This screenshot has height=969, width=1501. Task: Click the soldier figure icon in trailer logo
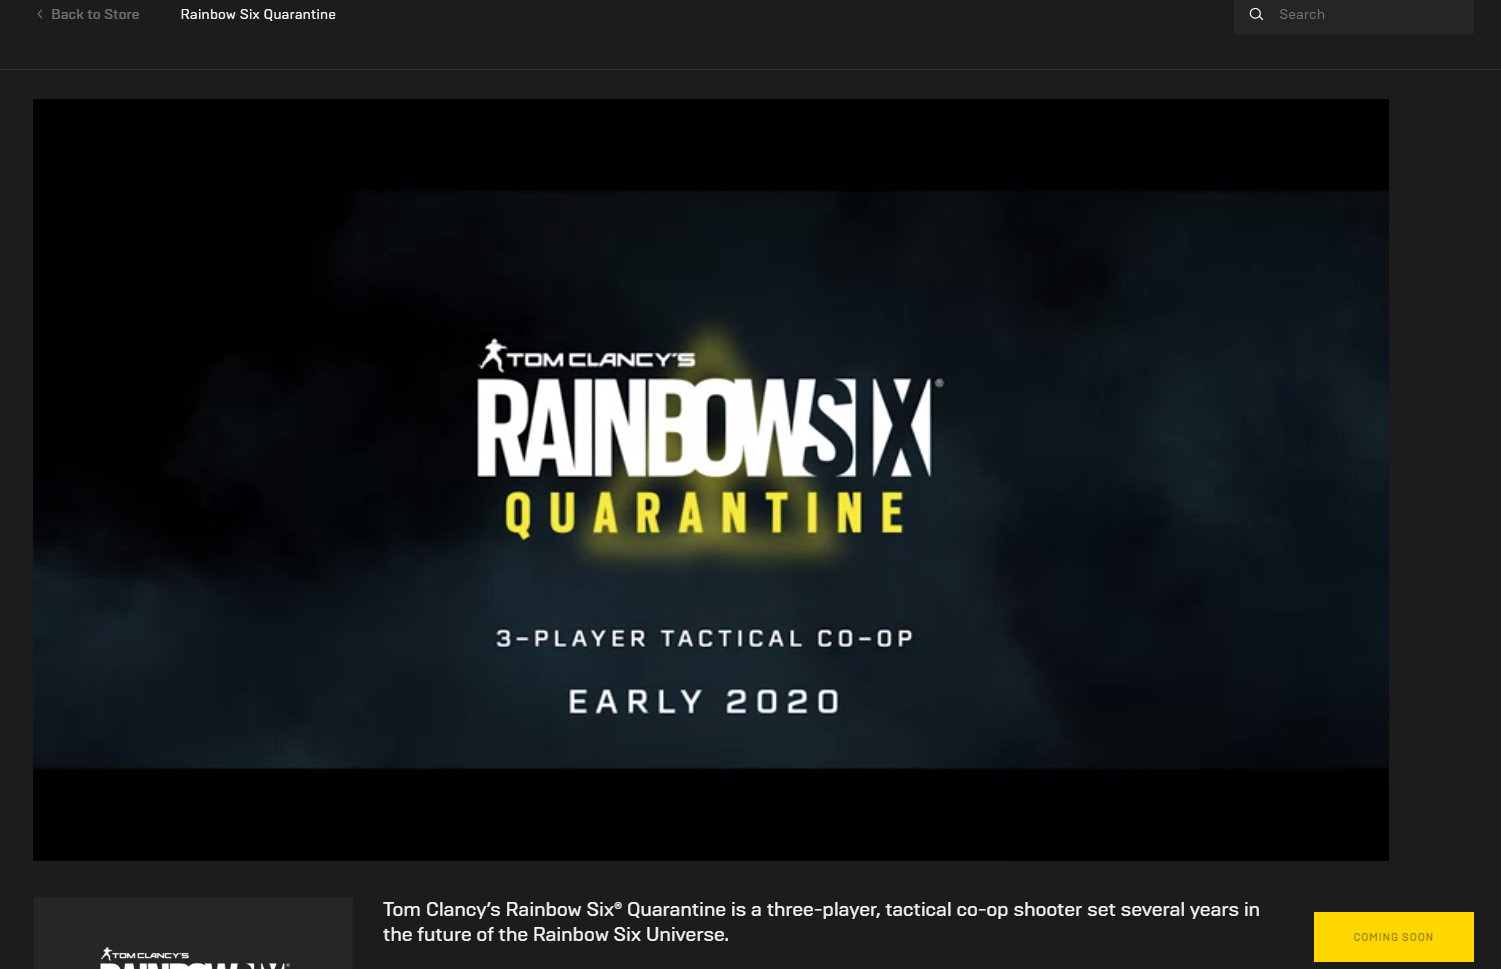tap(492, 355)
